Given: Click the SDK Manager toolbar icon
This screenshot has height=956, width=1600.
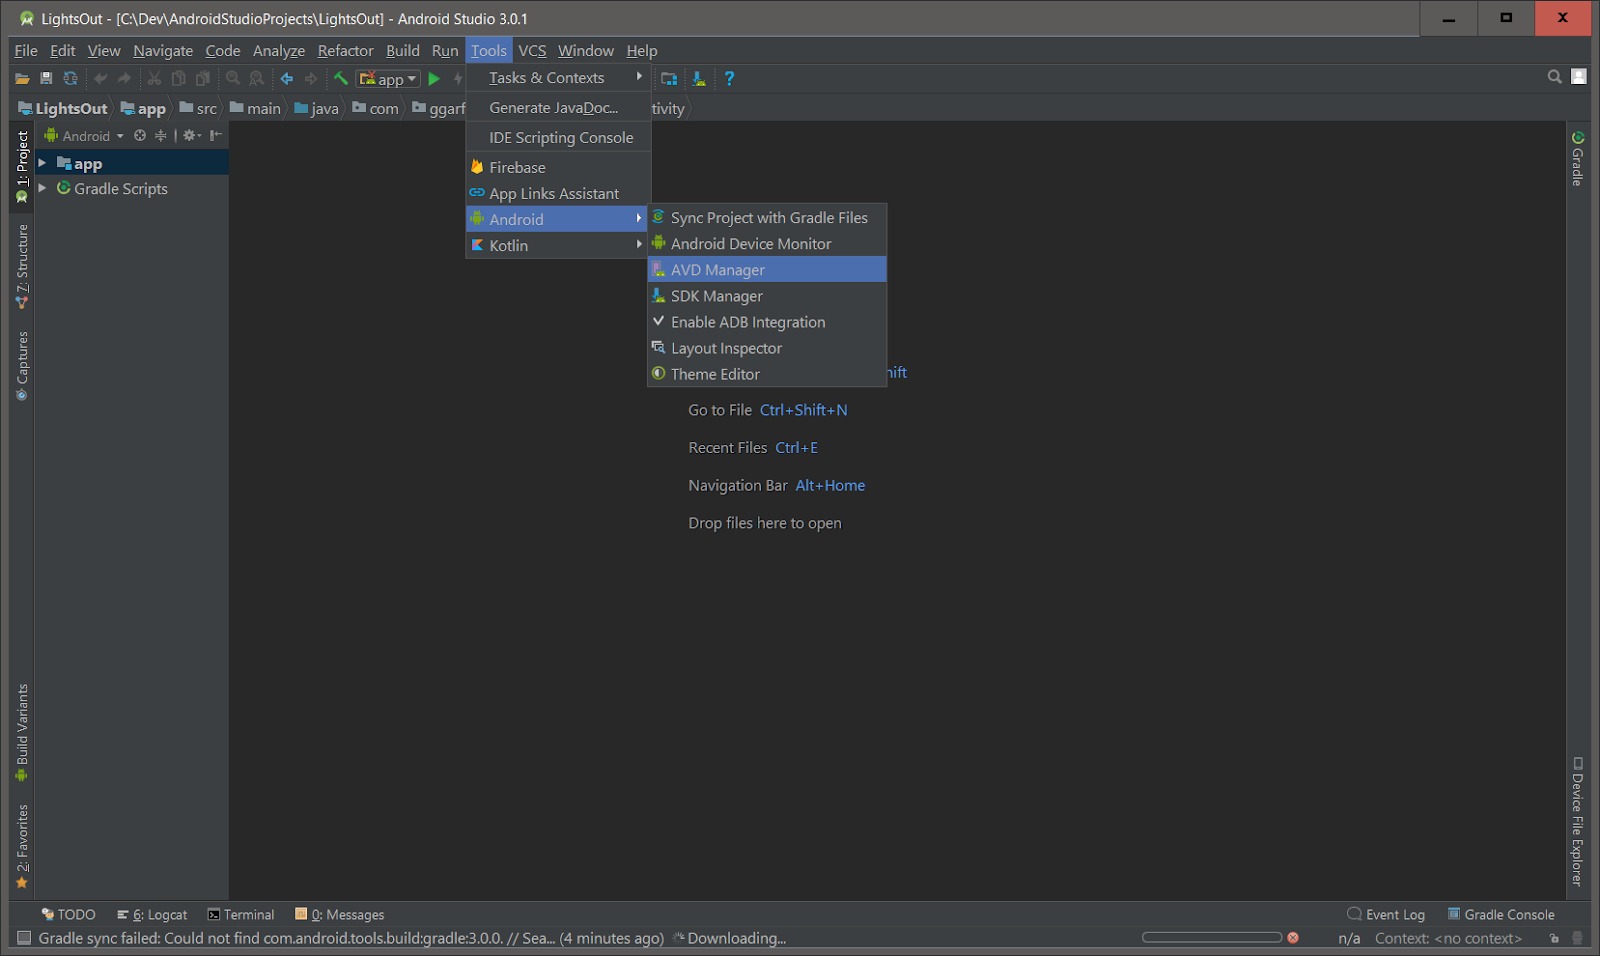Looking at the screenshot, I should pyautogui.click(x=699, y=78).
